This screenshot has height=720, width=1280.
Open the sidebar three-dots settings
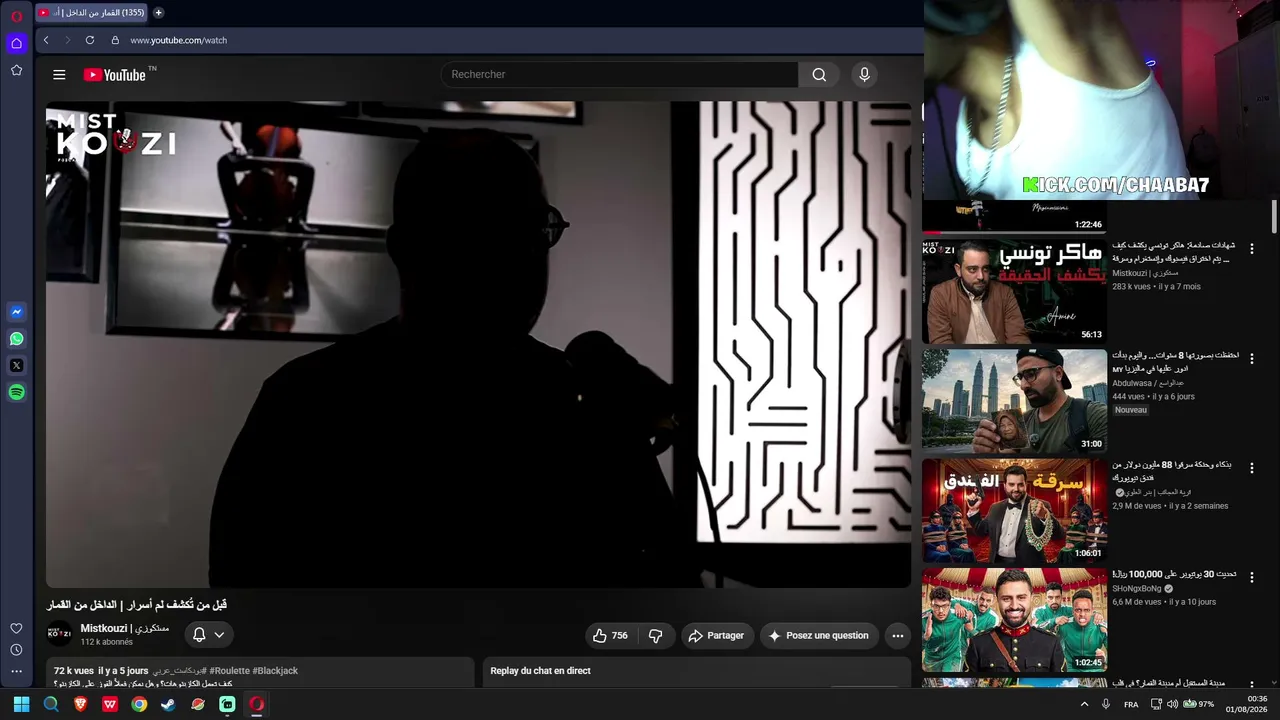click(x=16, y=672)
